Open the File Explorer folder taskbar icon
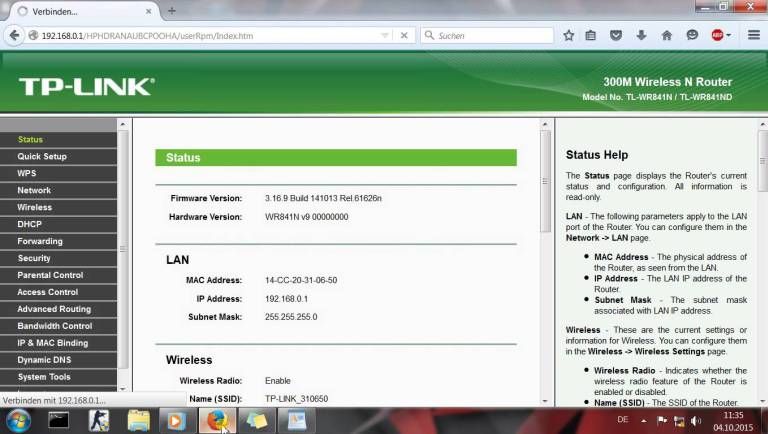 point(139,421)
